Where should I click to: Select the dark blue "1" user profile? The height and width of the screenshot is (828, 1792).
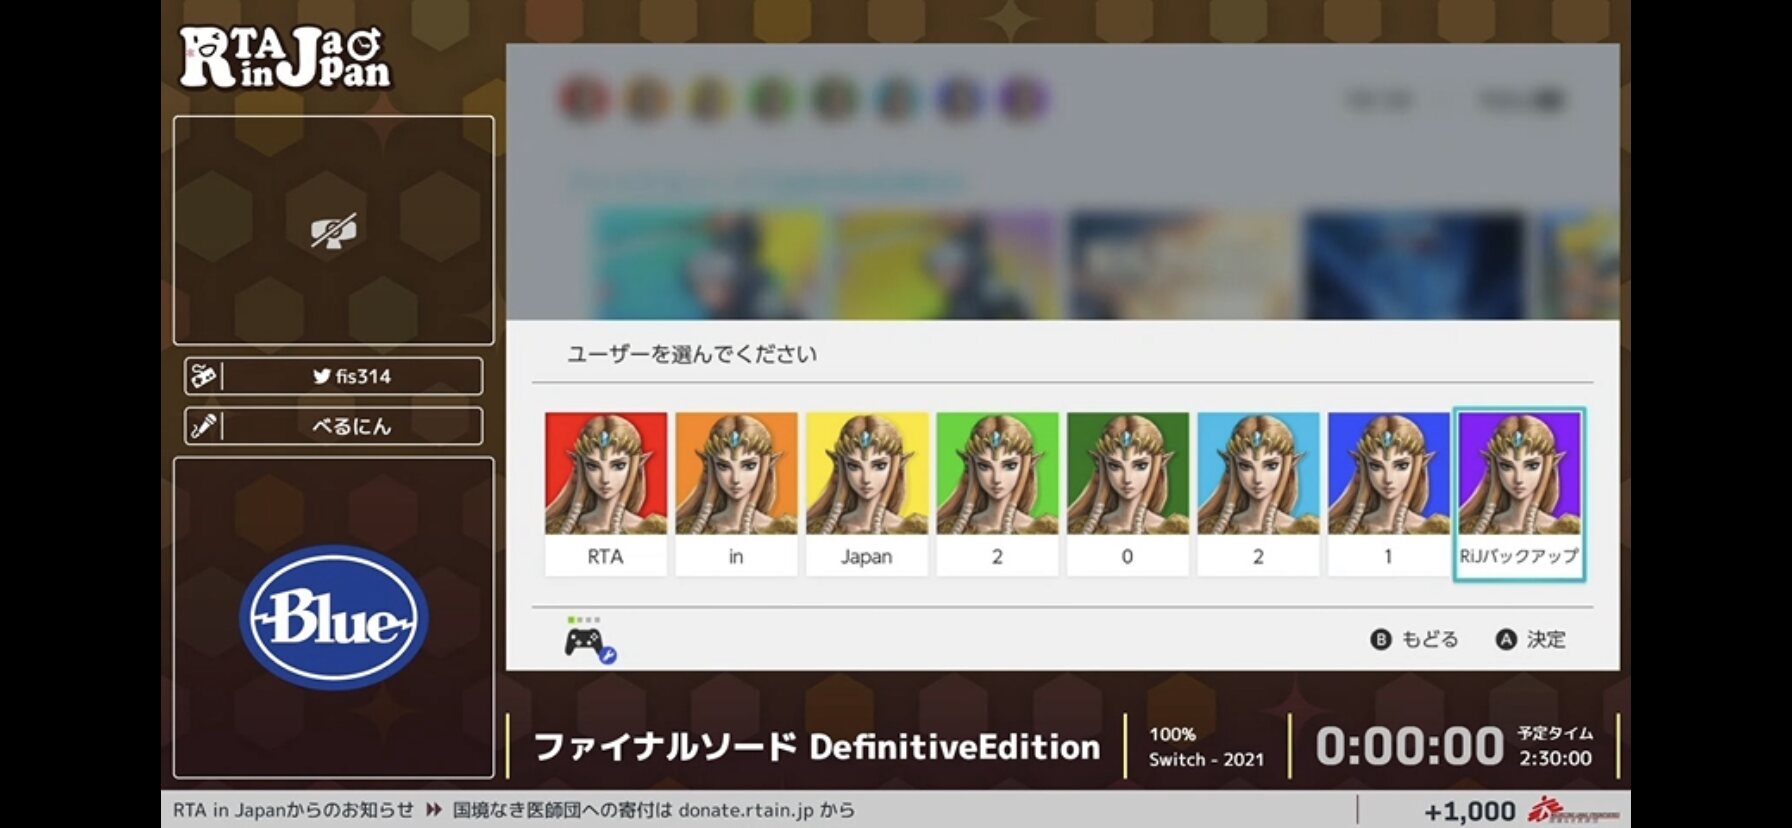[1388, 493]
